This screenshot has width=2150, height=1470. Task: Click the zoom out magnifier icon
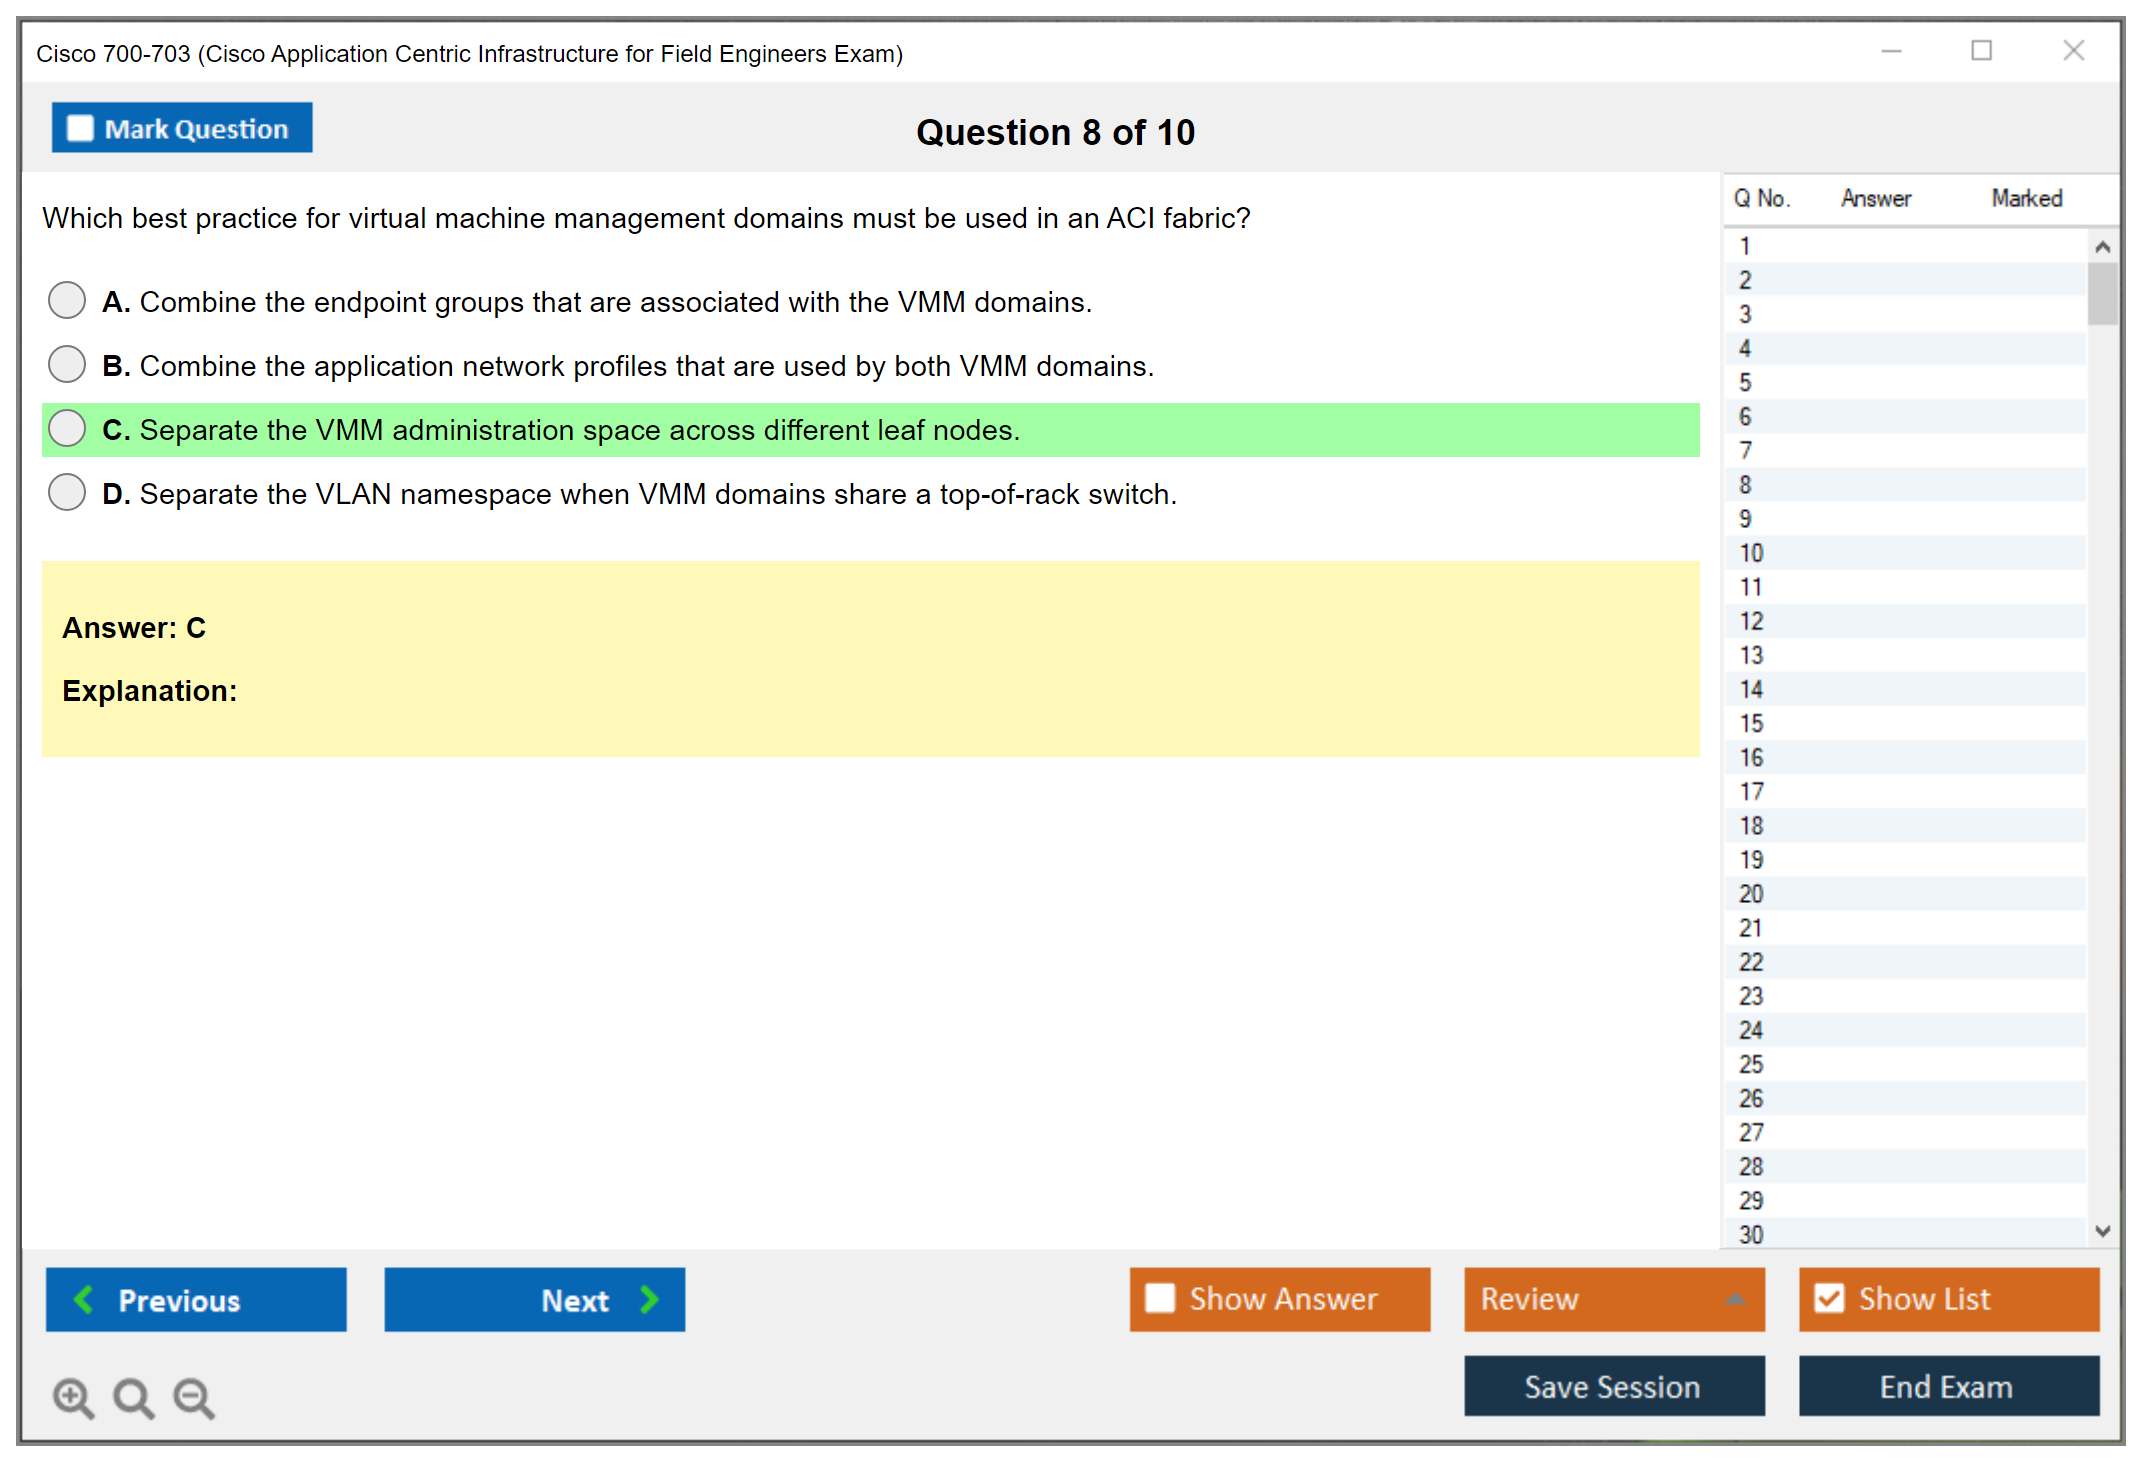[x=194, y=1397]
